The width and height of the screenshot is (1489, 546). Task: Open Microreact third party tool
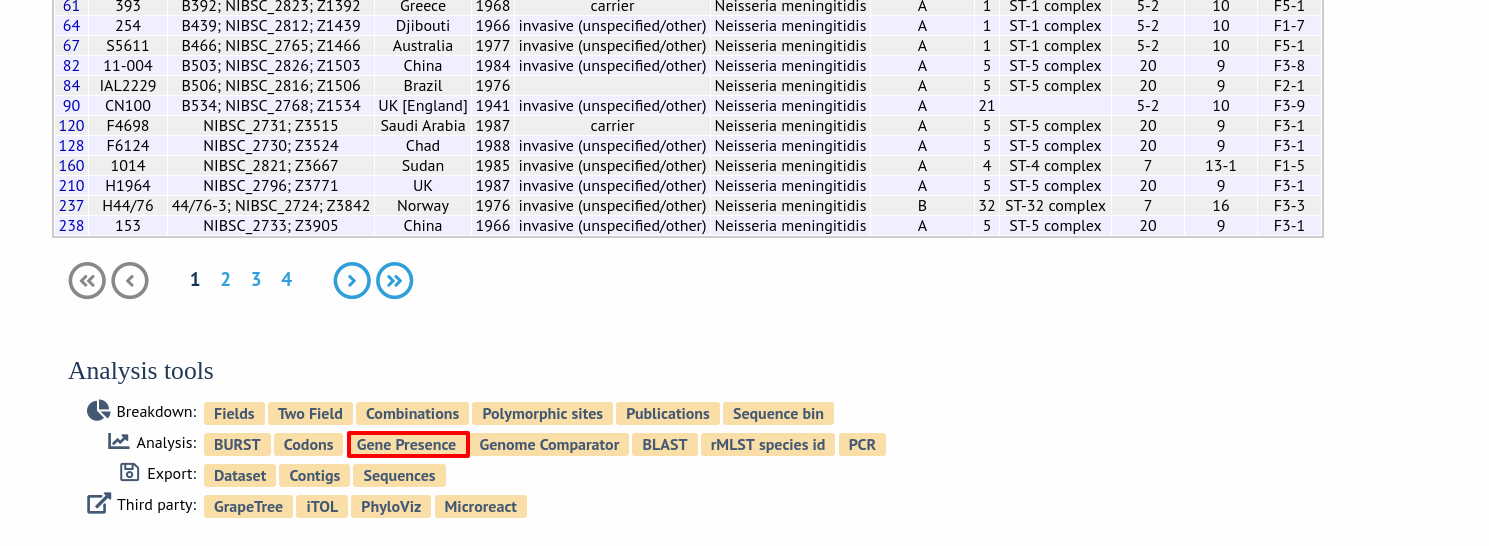[x=480, y=507]
